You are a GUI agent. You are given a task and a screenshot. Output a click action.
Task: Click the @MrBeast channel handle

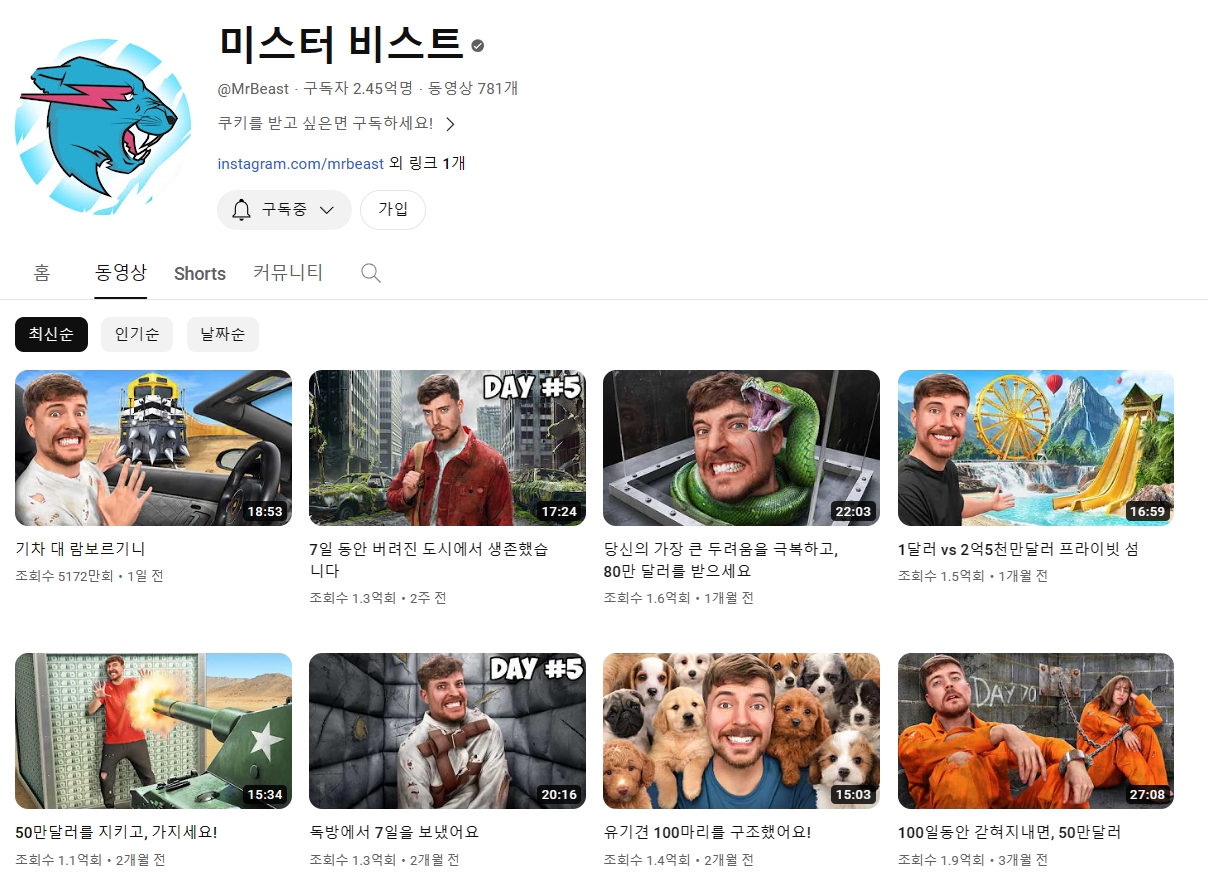click(x=253, y=88)
